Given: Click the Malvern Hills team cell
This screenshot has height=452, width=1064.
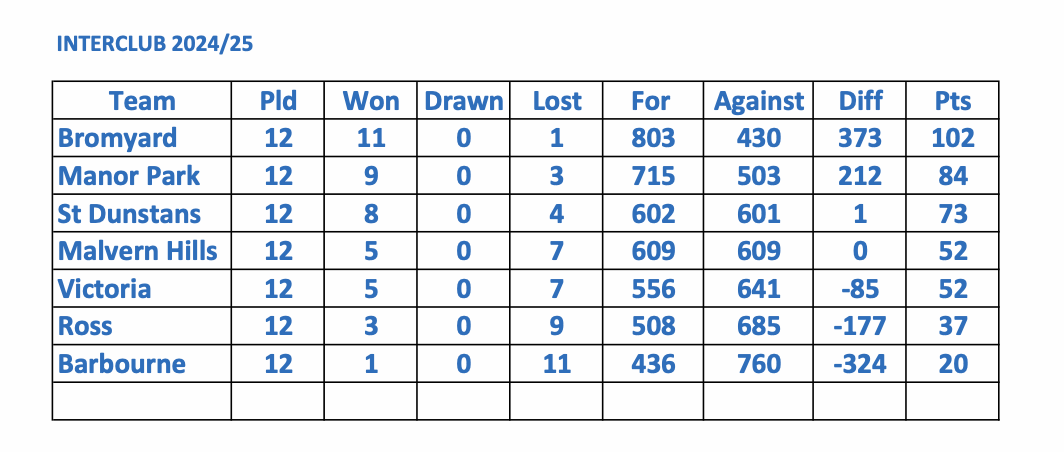Looking at the screenshot, I should click(137, 251).
